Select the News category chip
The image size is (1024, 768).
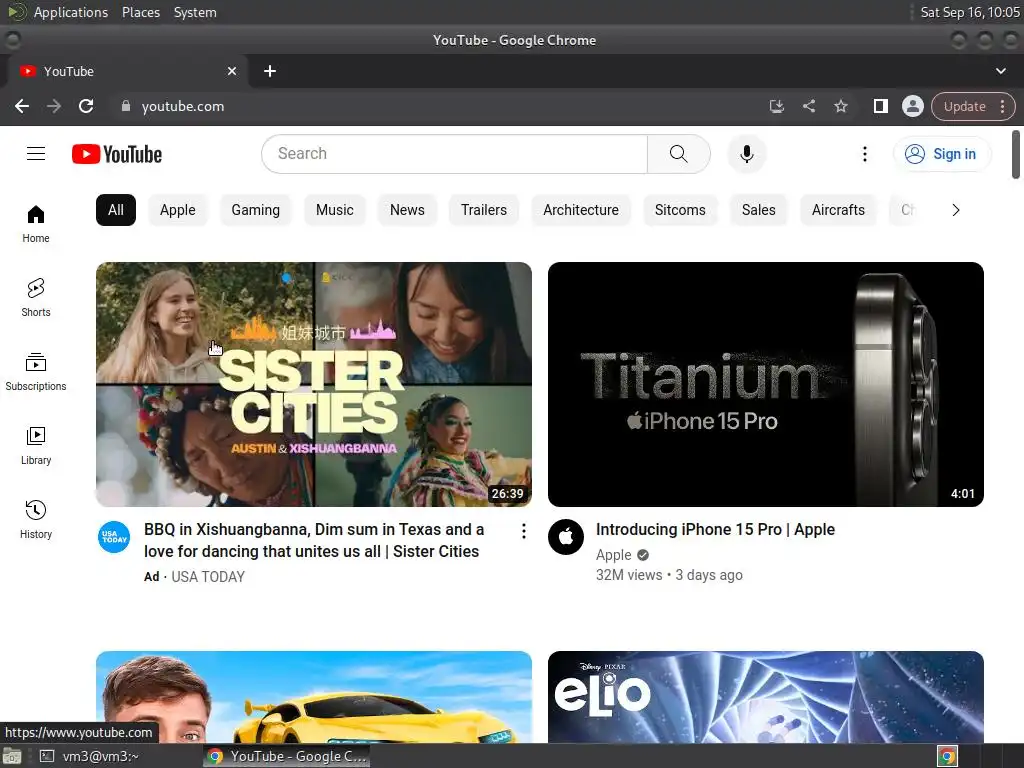click(407, 210)
